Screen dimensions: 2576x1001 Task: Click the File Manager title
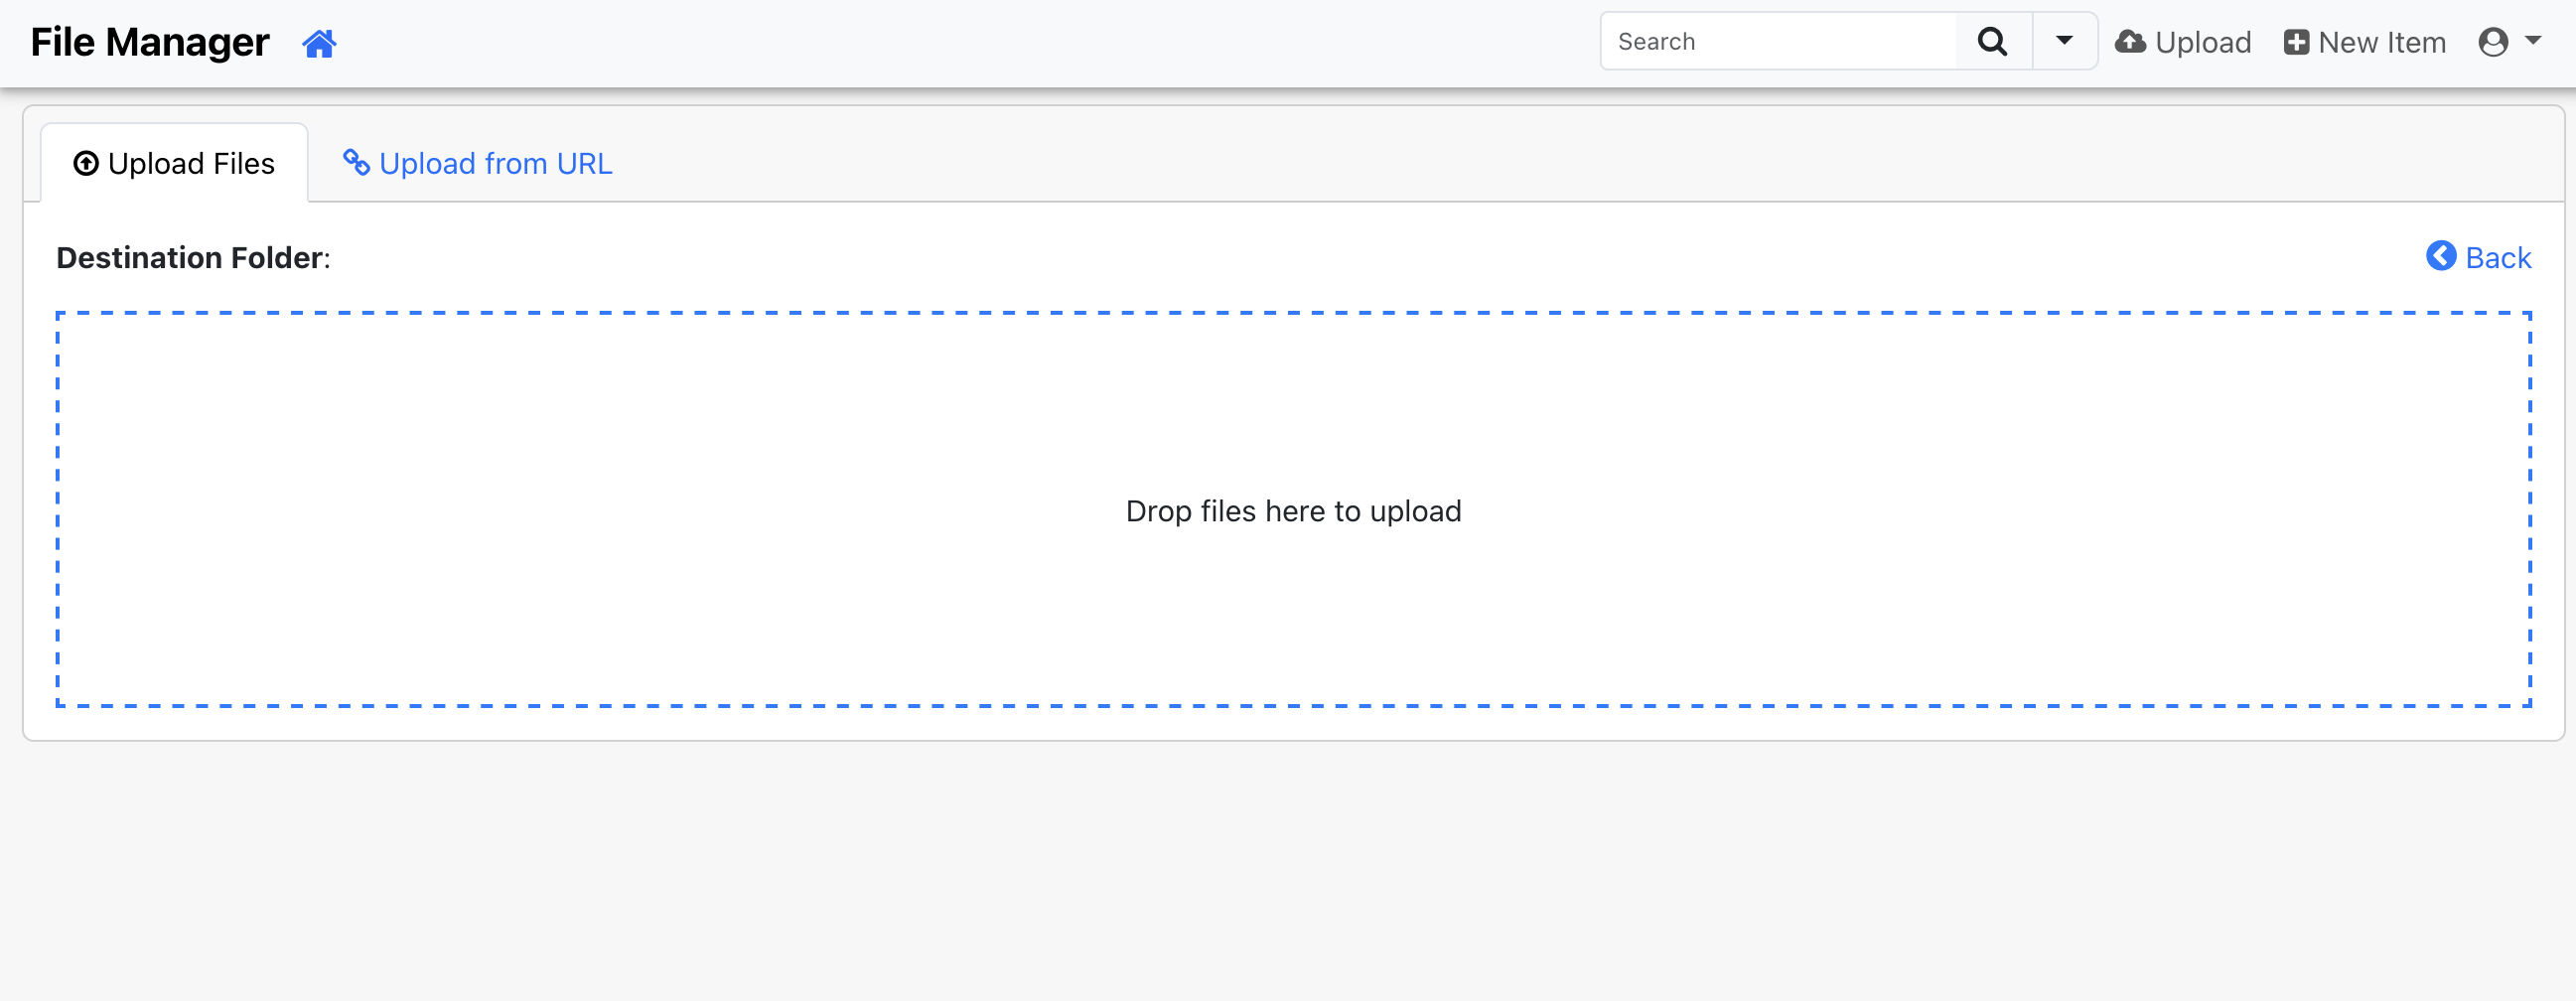(x=150, y=43)
